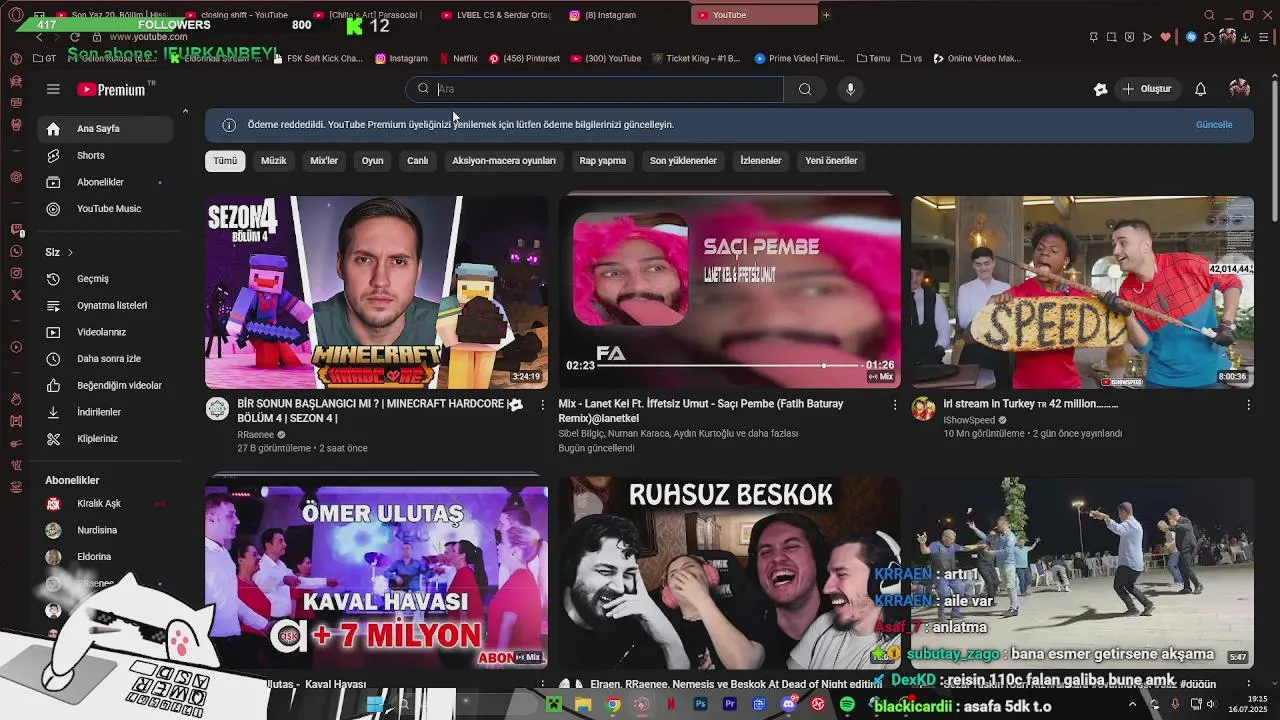Open Oynatma listeleri playlists
The height and width of the screenshot is (720, 1280).
[x=105, y=305]
